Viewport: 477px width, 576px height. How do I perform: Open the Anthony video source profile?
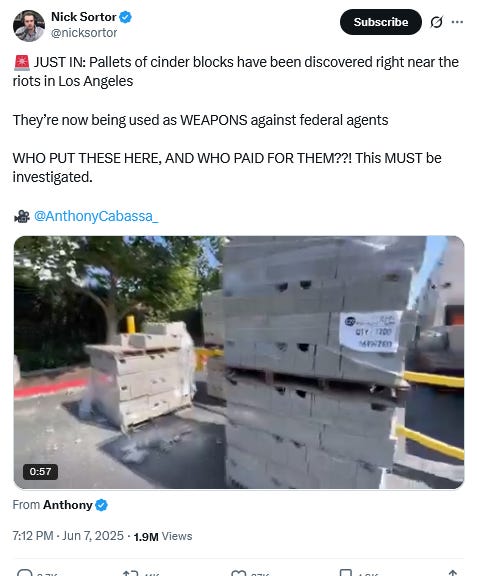coord(68,505)
